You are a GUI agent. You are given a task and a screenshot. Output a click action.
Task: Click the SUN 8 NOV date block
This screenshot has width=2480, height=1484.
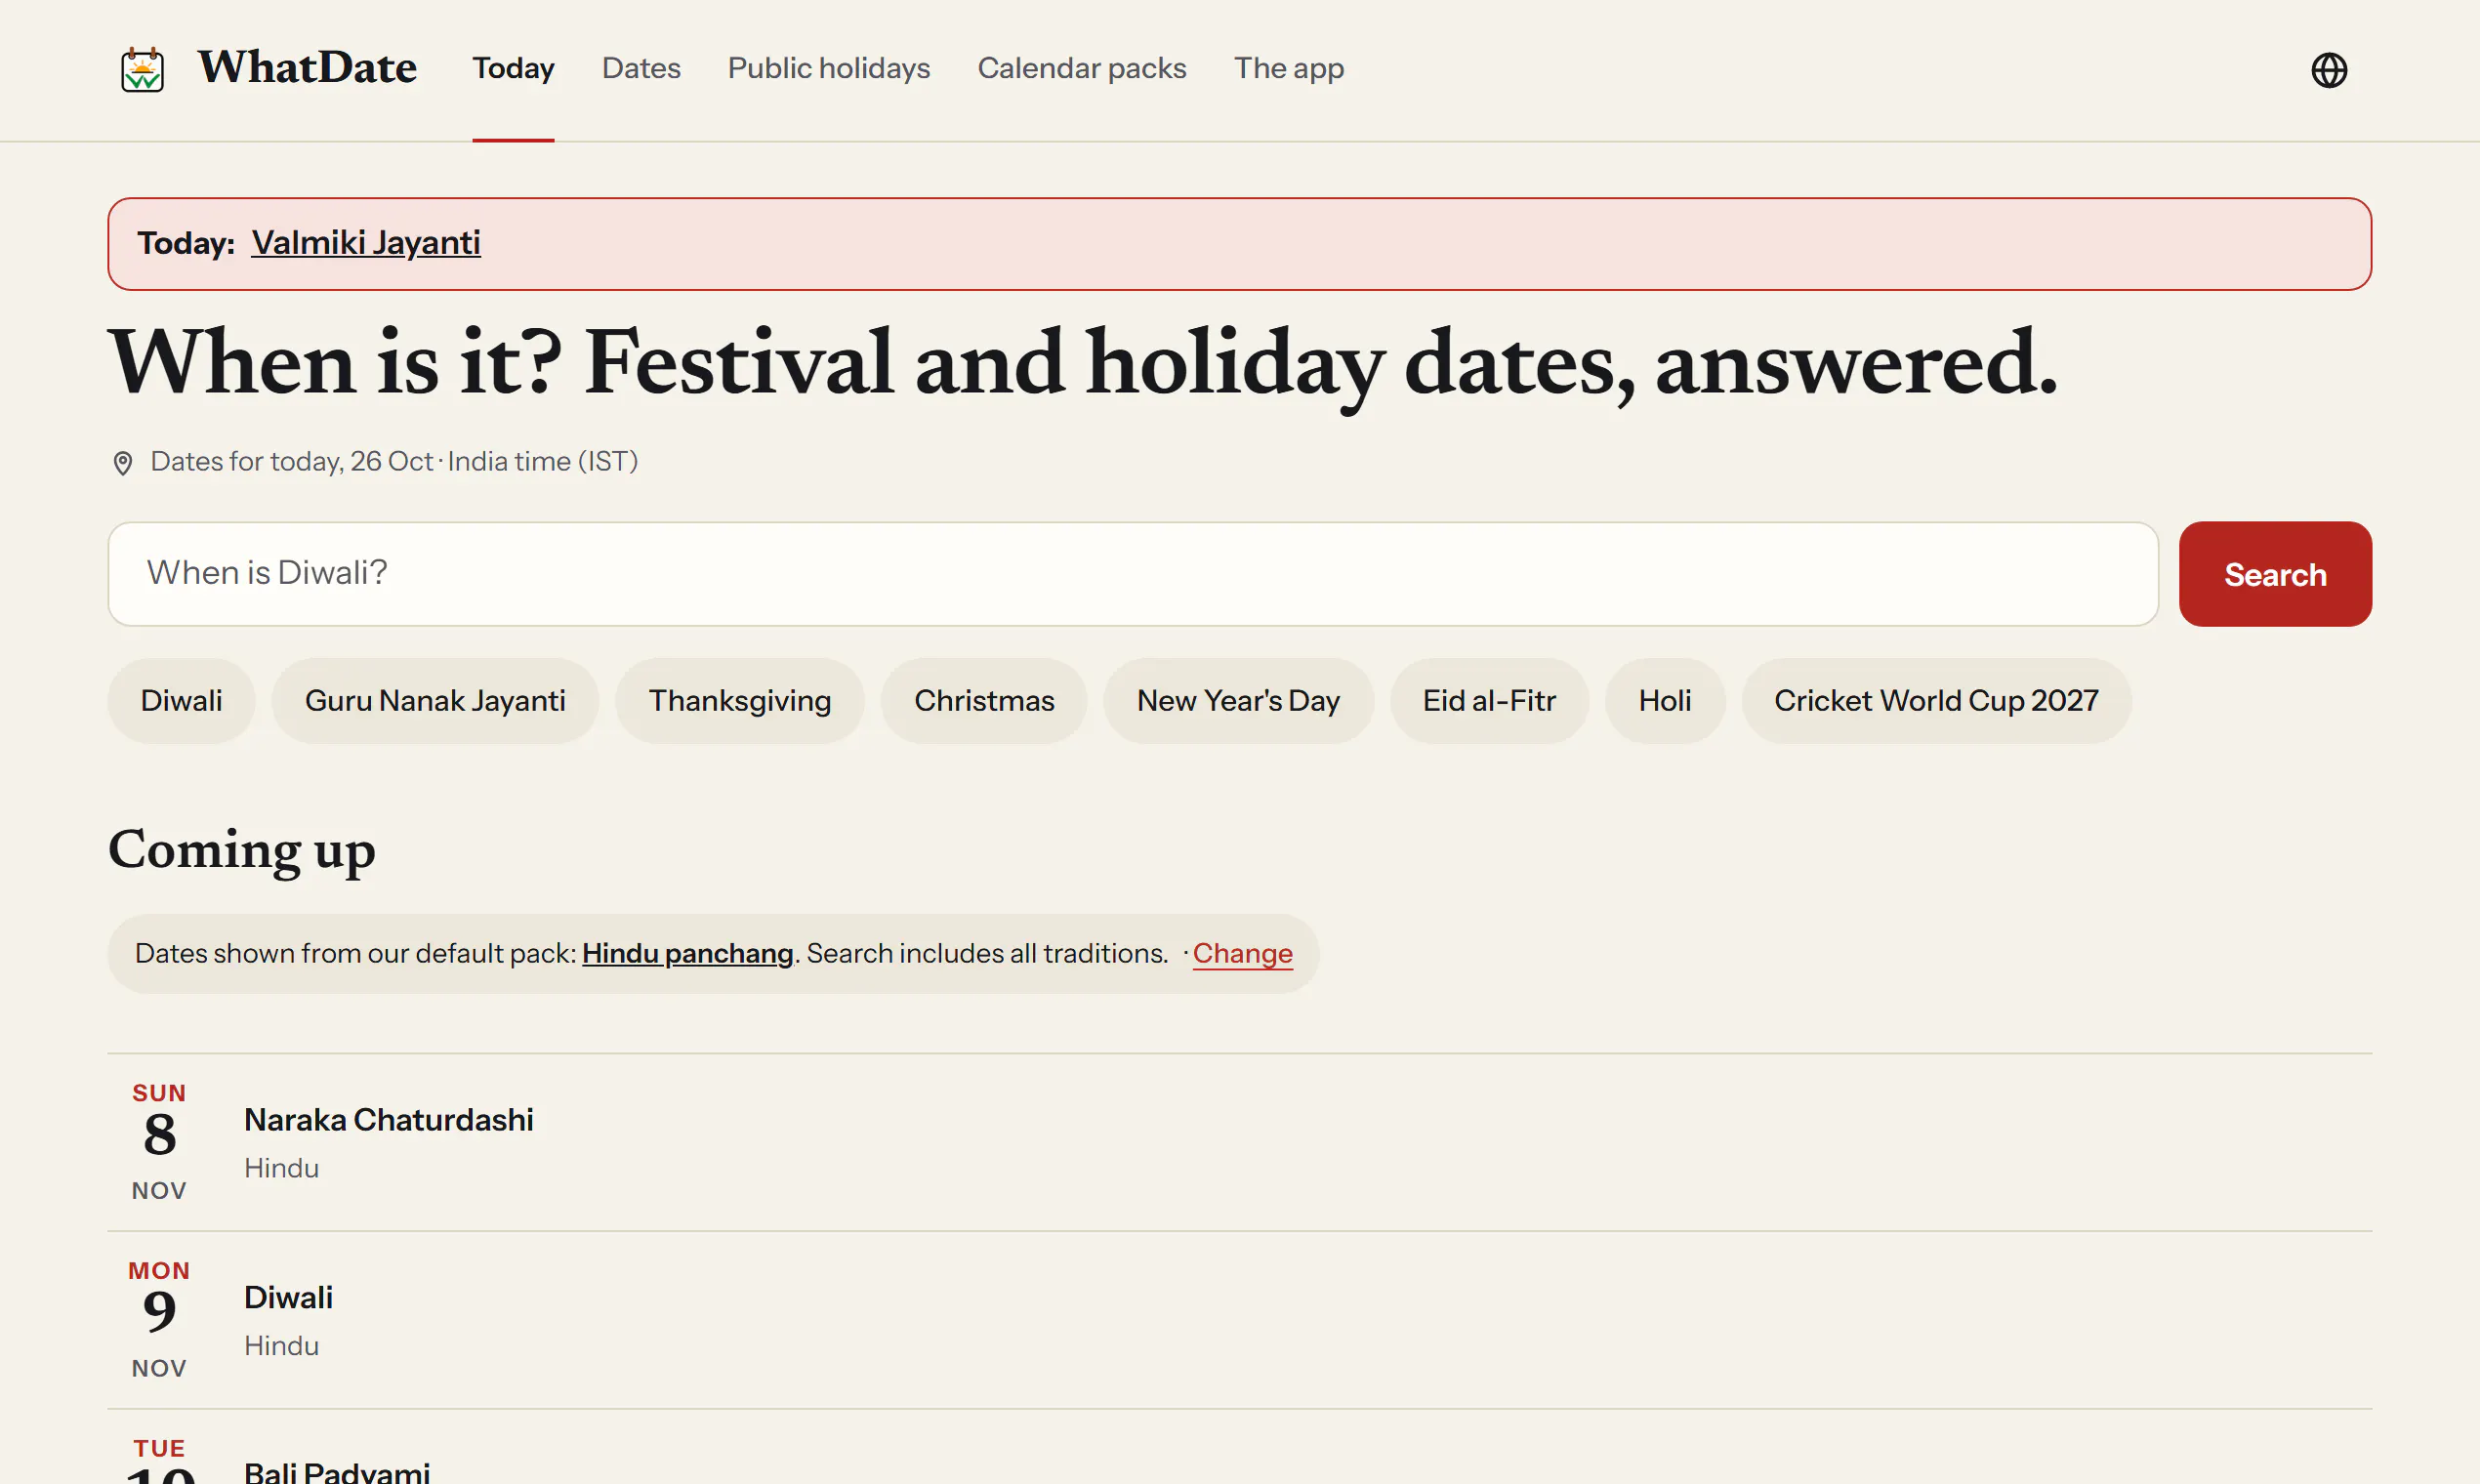[x=159, y=1141]
